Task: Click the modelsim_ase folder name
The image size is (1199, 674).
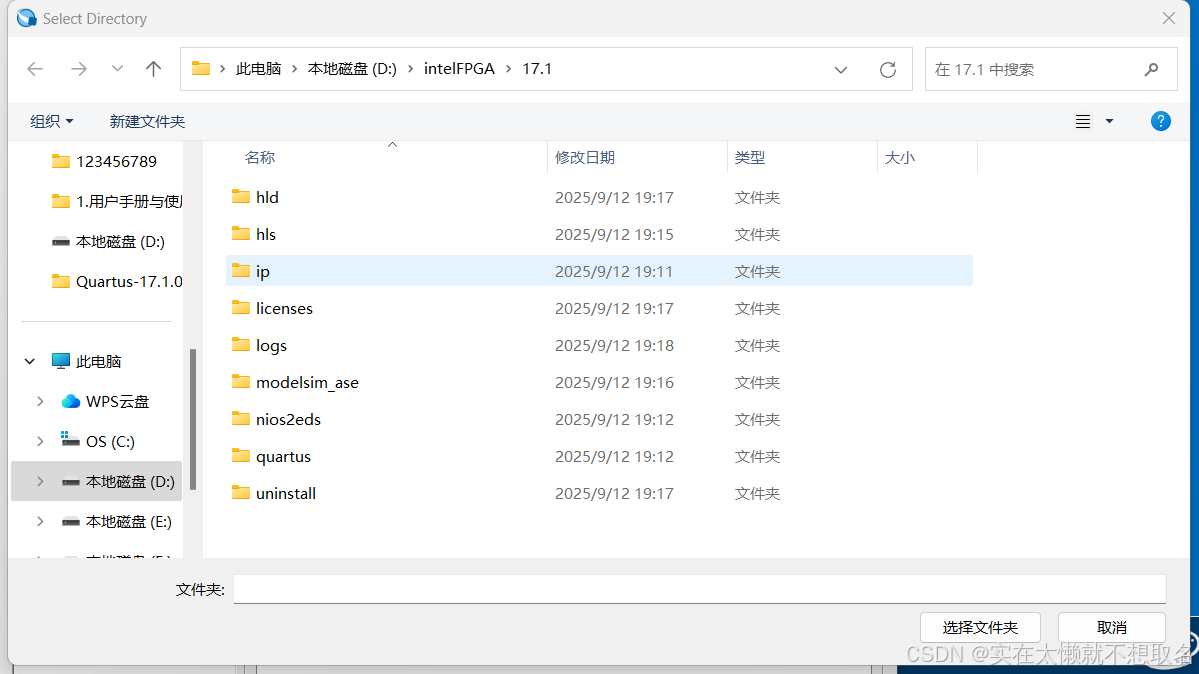Action: point(307,383)
